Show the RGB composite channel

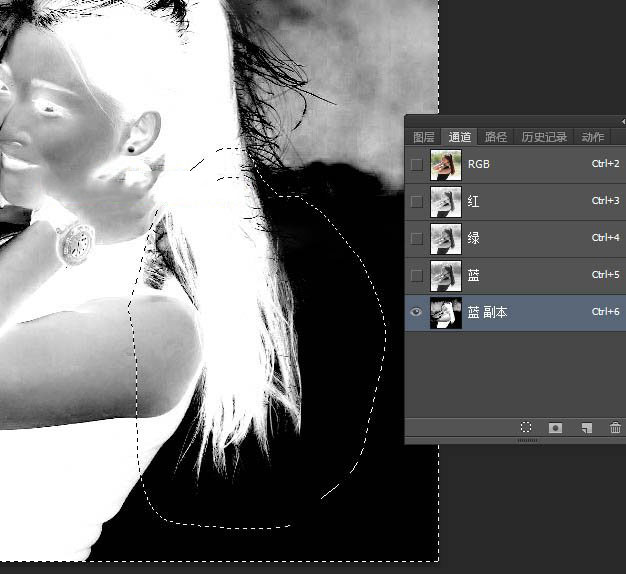point(416,164)
